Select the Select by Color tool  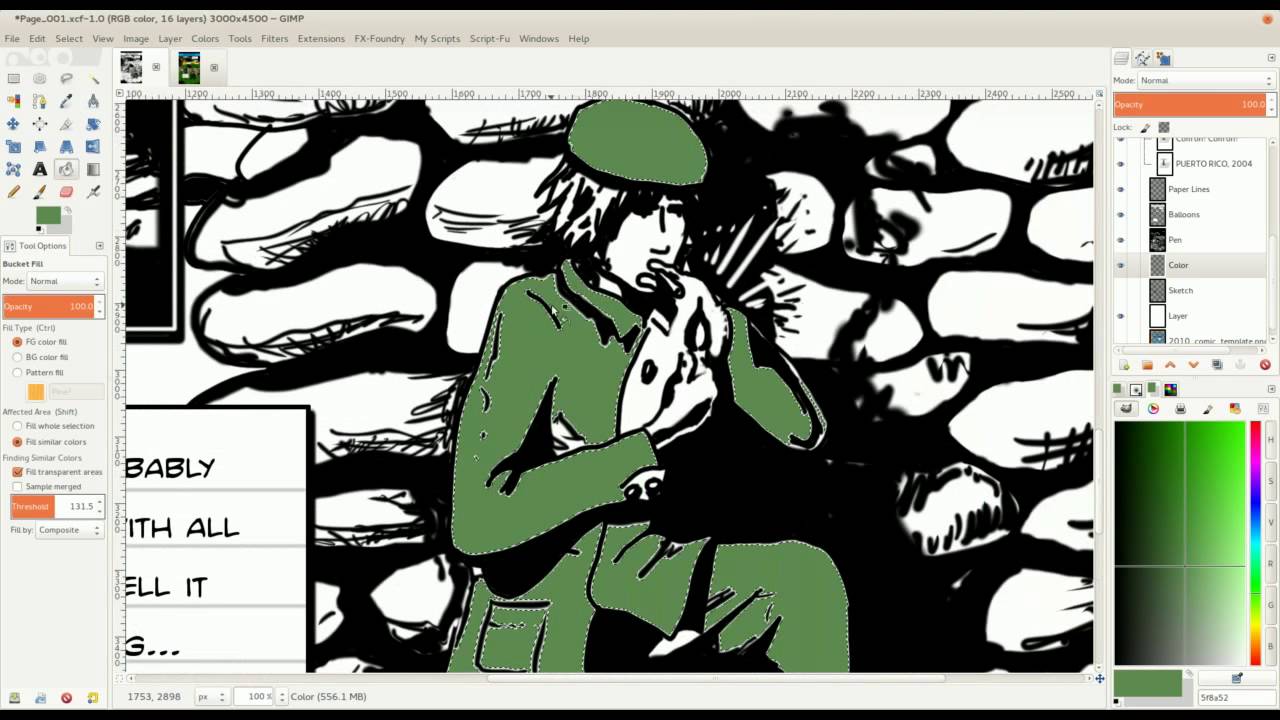tap(13, 101)
